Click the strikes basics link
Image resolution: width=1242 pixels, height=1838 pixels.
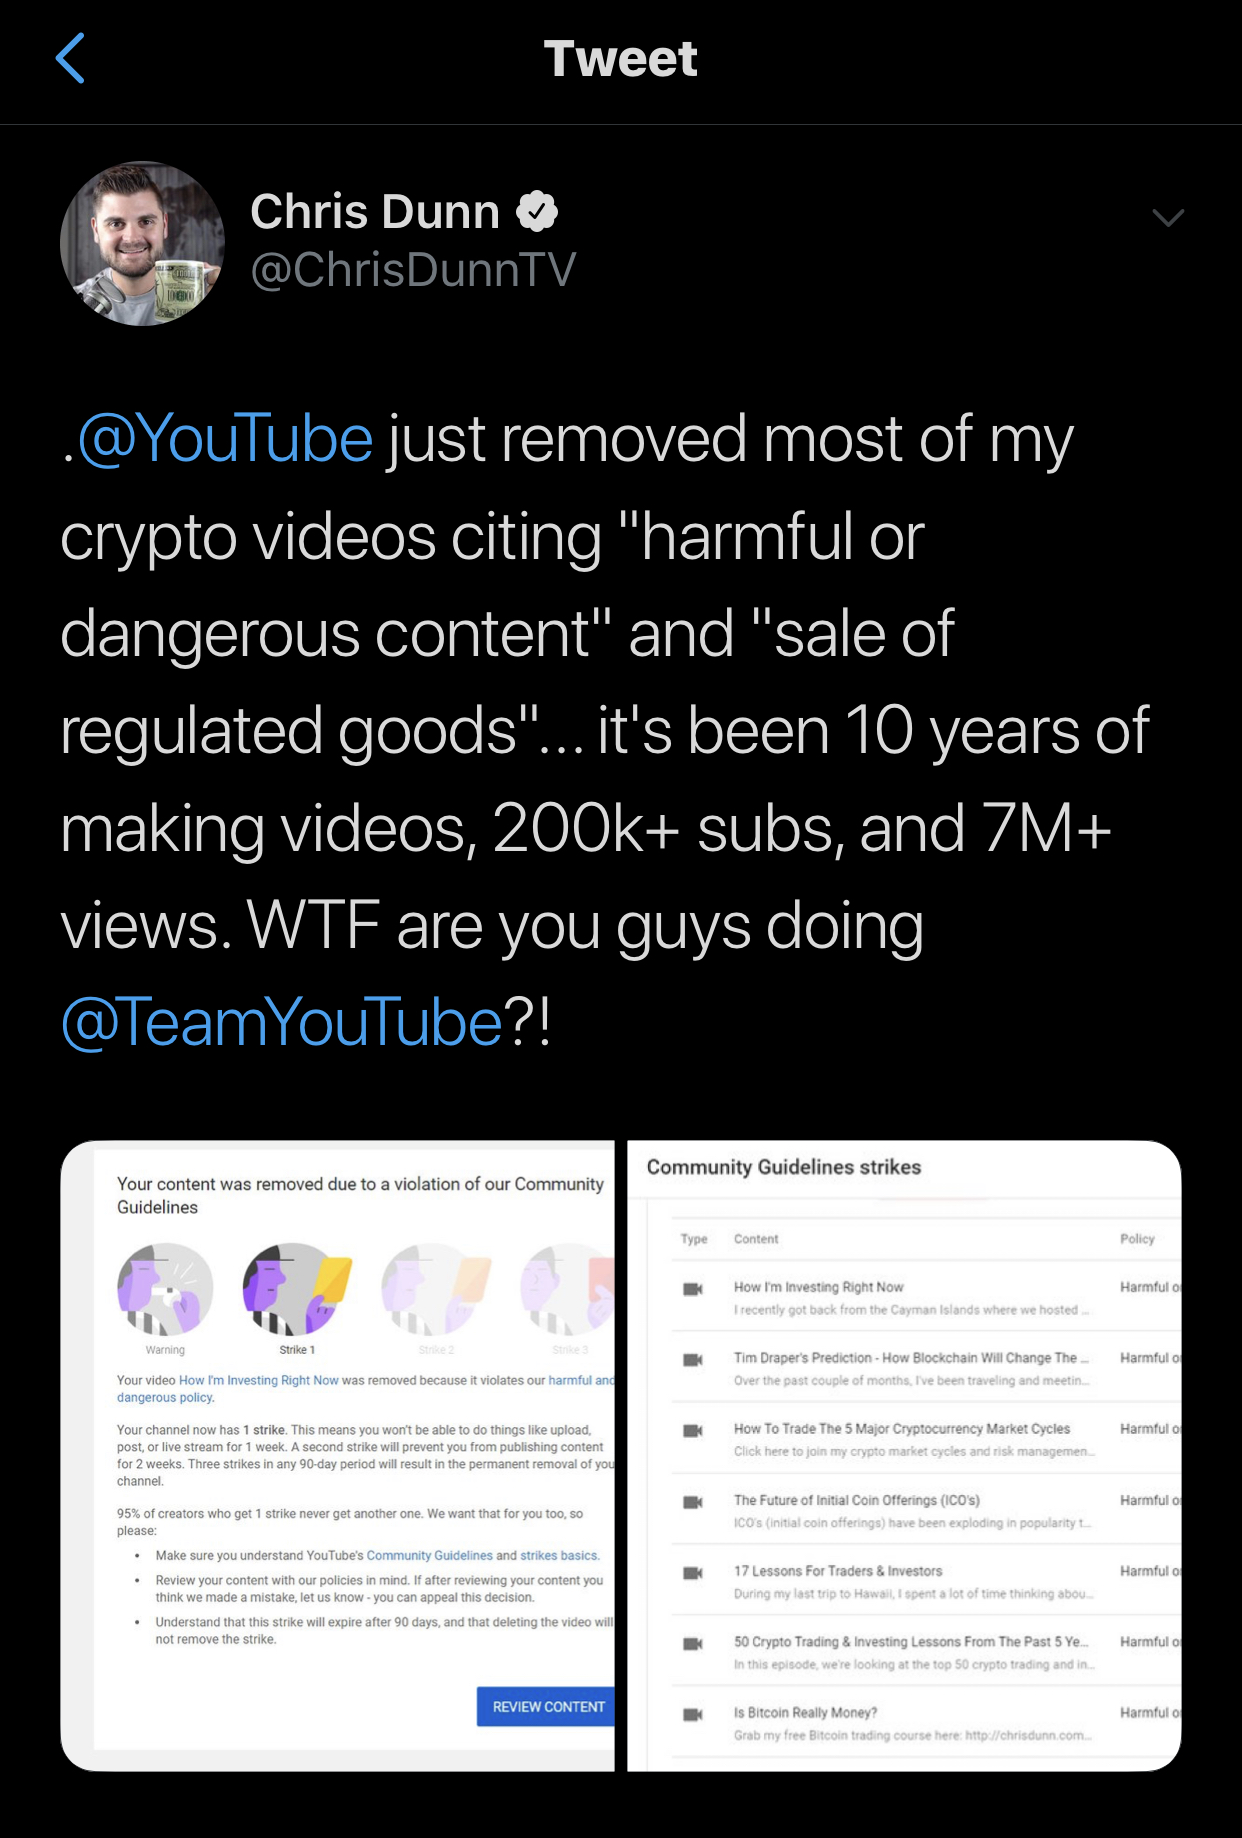(x=559, y=1555)
